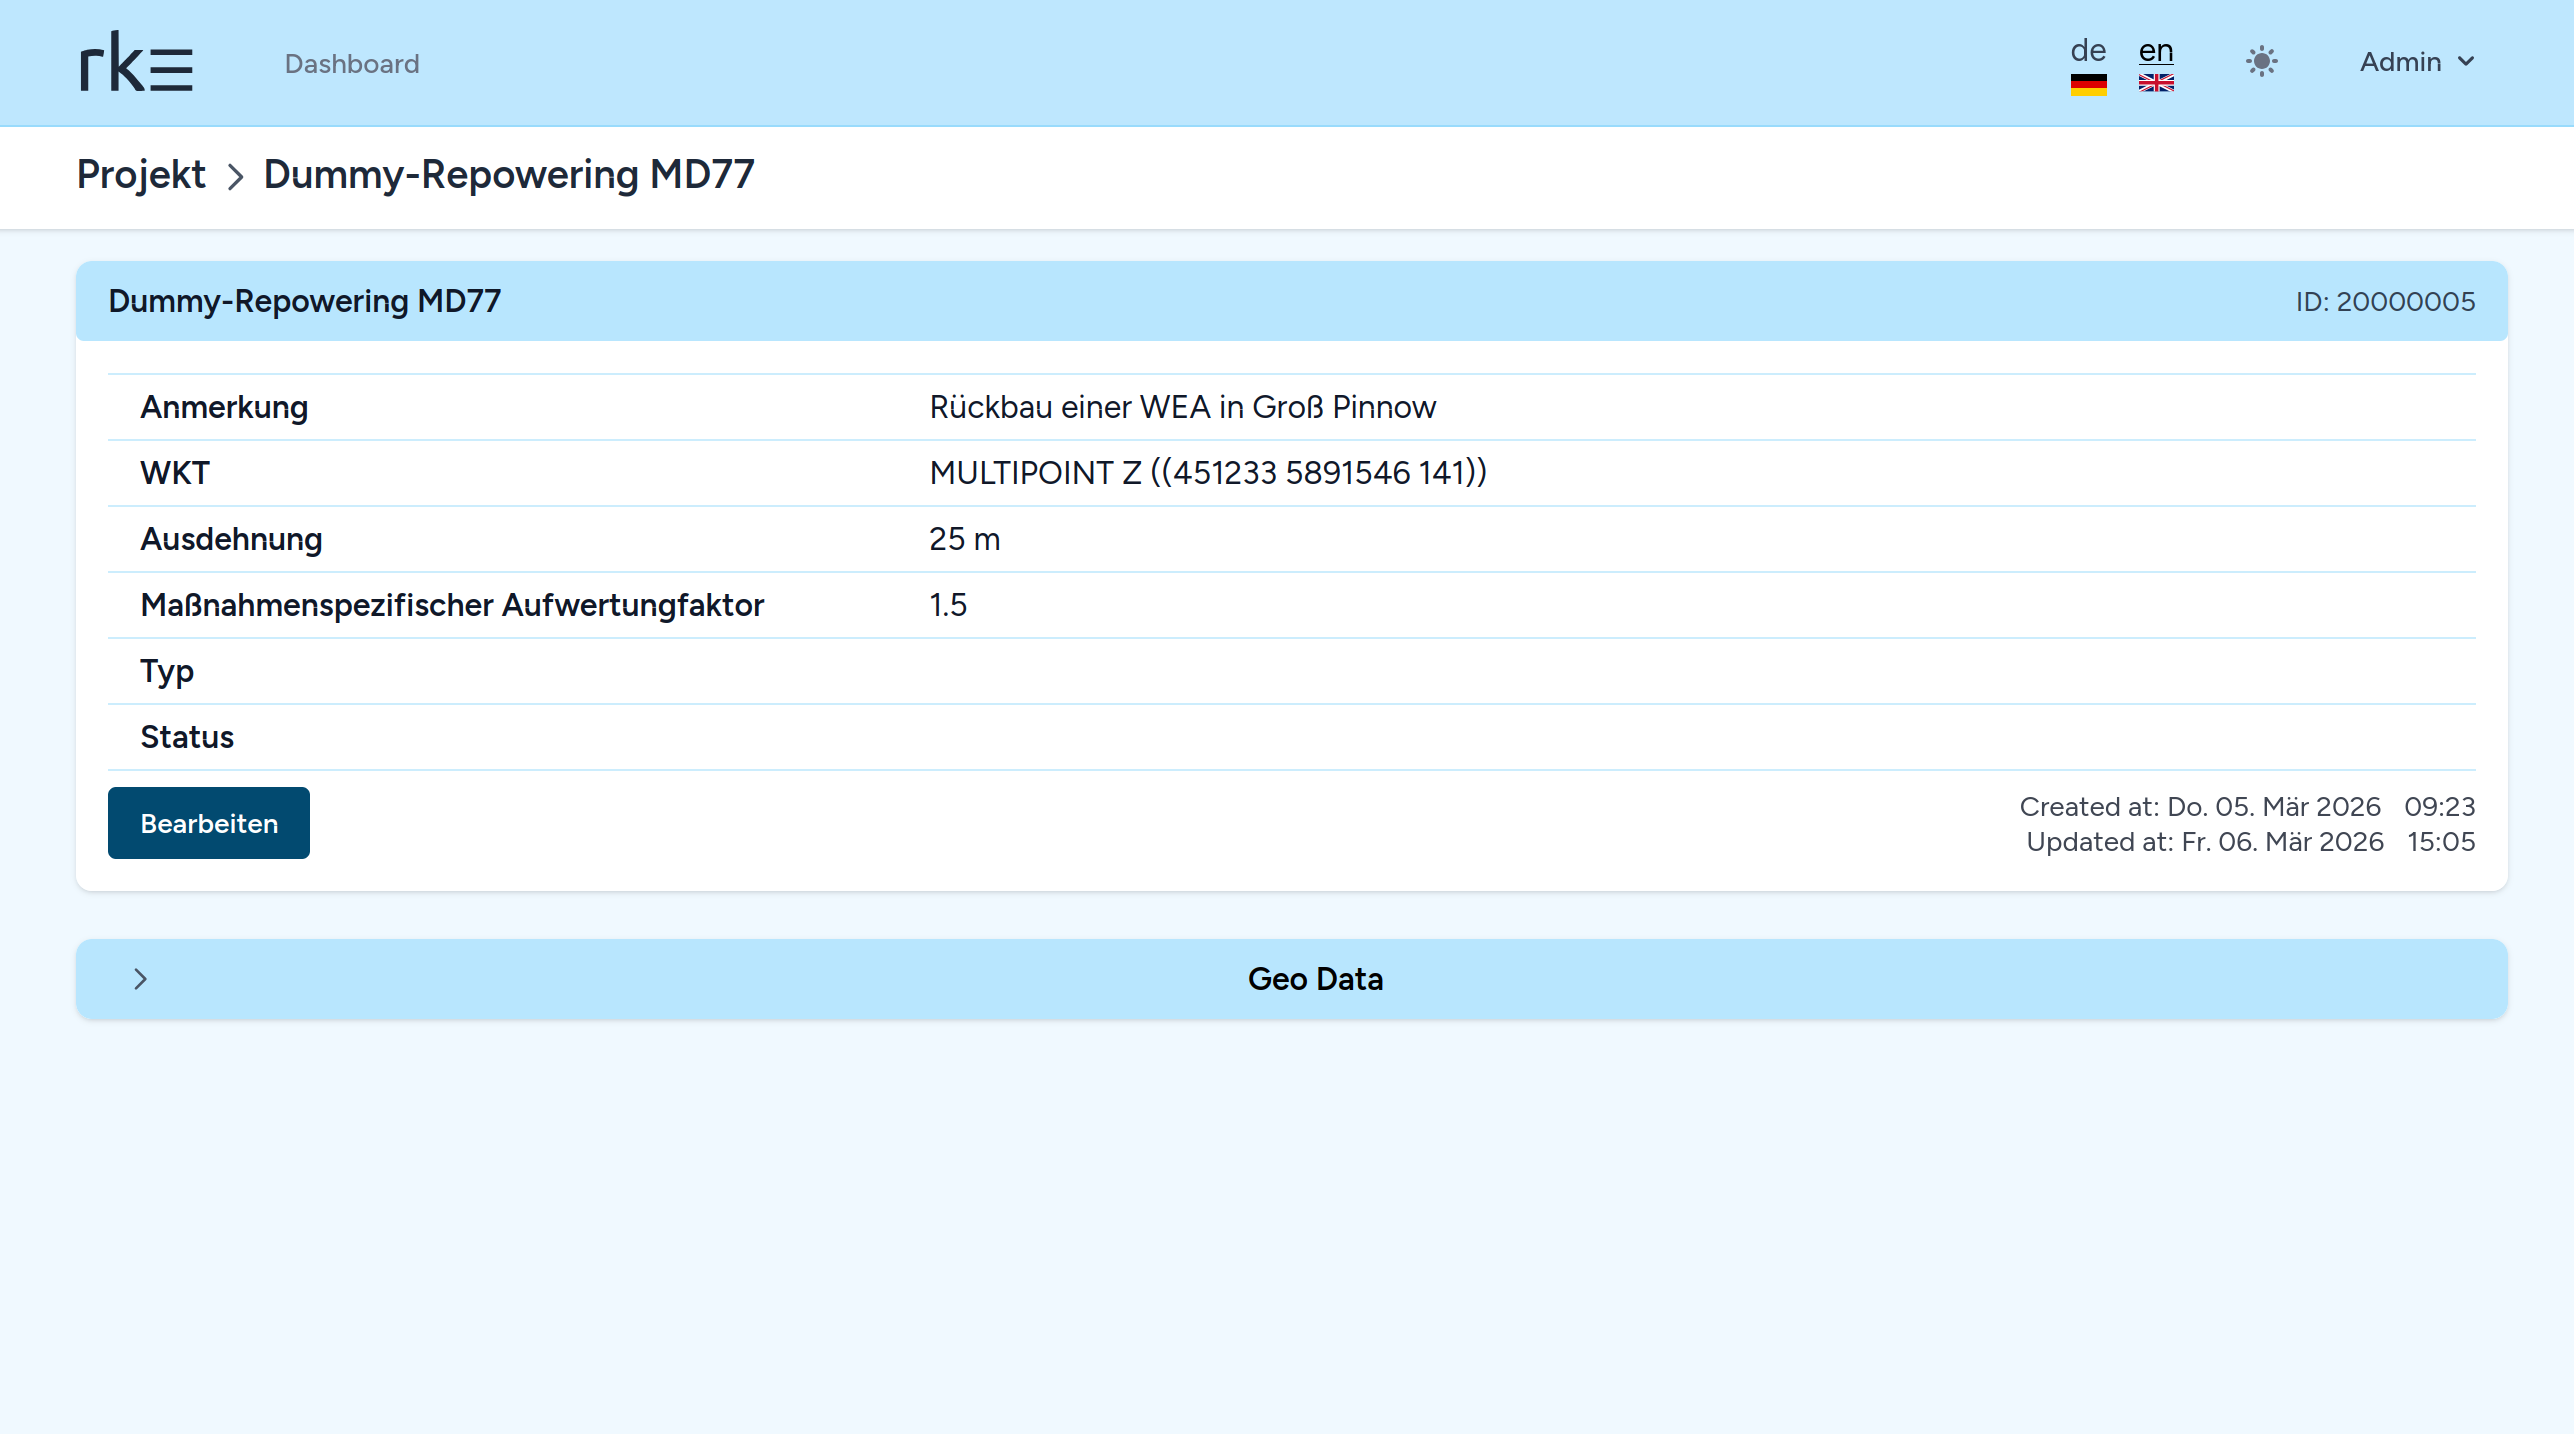Click Dummy-Repowering MD77 breadcrumb title
The height and width of the screenshot is (1434, 2574).
(x=509, y=175)
